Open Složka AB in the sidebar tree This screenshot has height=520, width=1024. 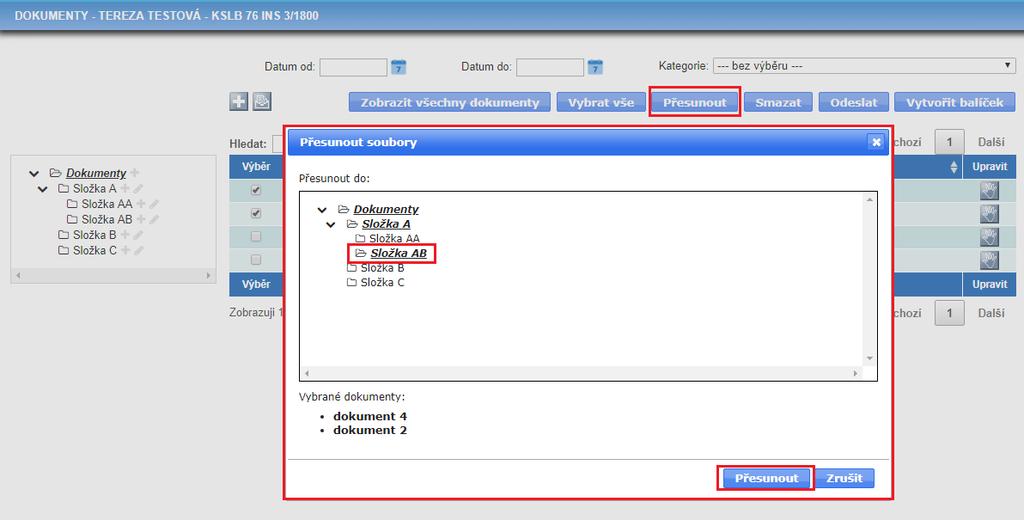pos(106,219)
